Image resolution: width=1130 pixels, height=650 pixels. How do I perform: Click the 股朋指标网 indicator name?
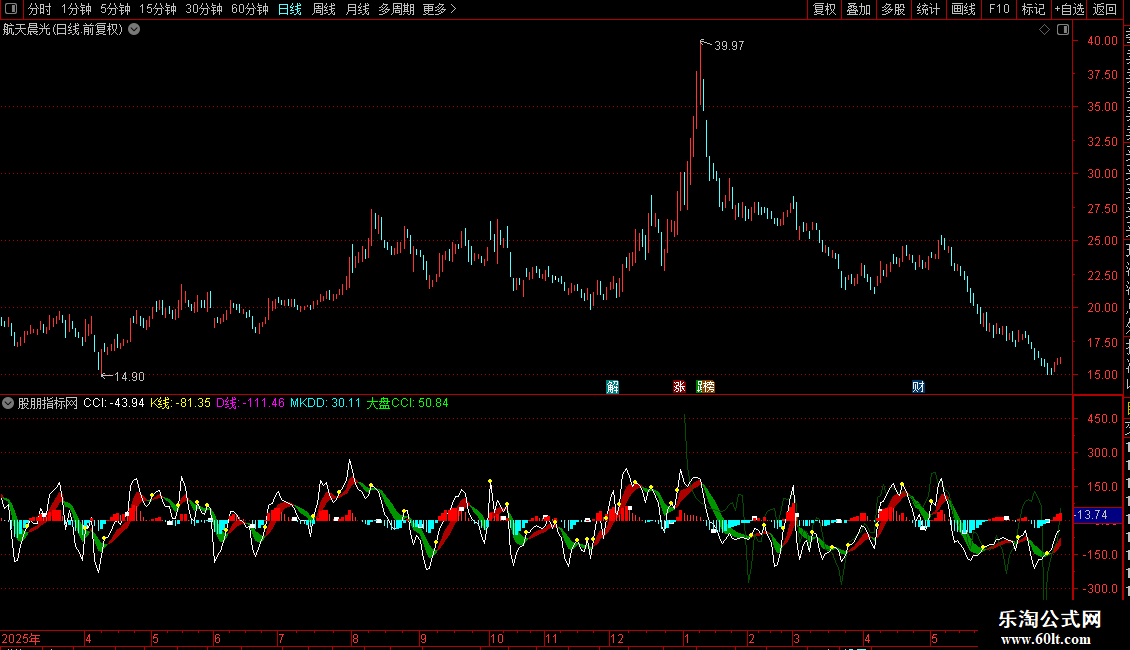tap(48, 403)
